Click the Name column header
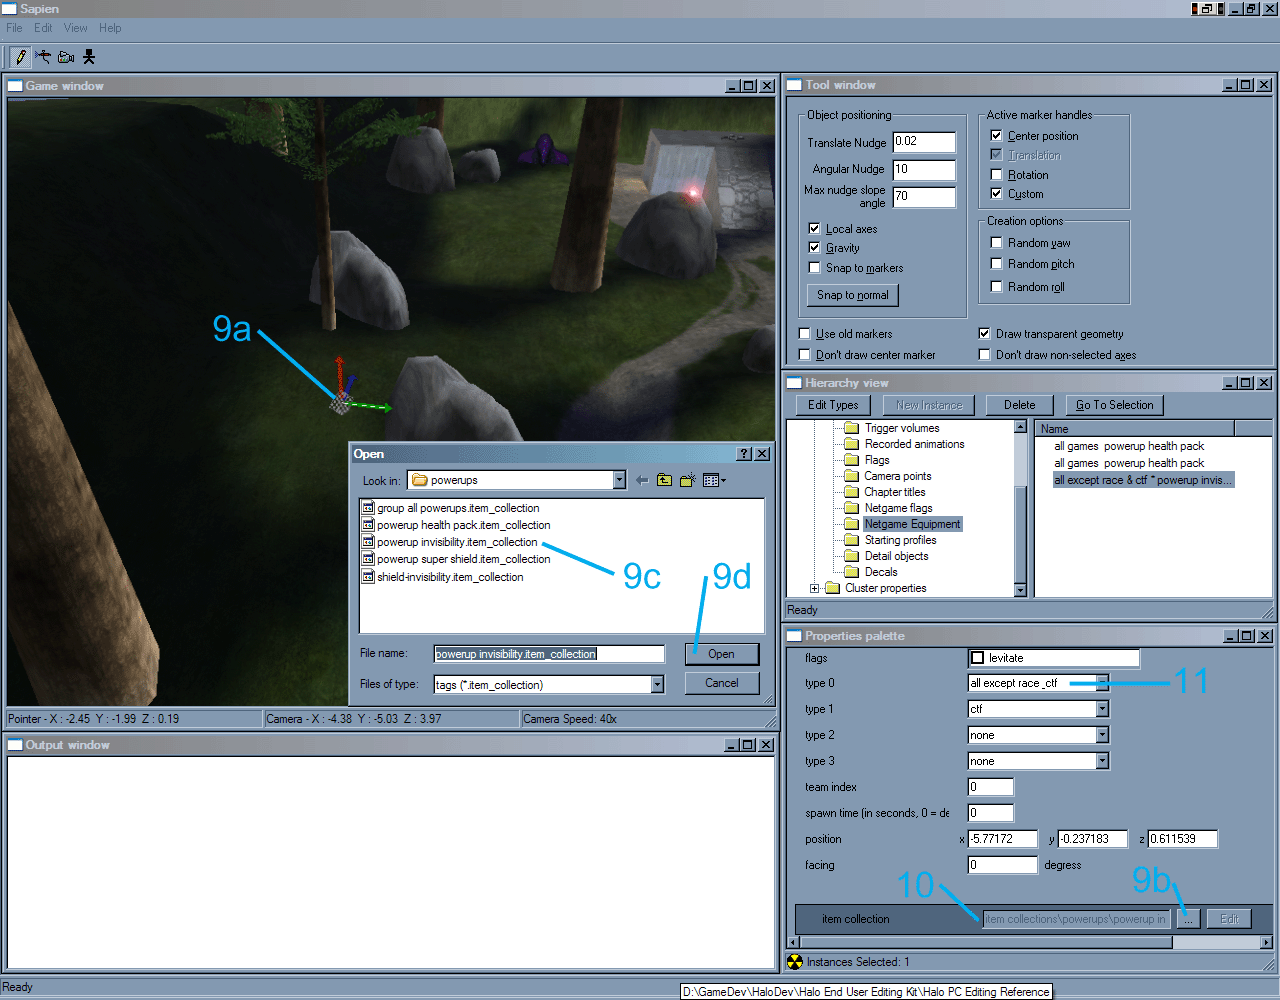This screenshot has height=1000, width=1280. coord(1134,428)
